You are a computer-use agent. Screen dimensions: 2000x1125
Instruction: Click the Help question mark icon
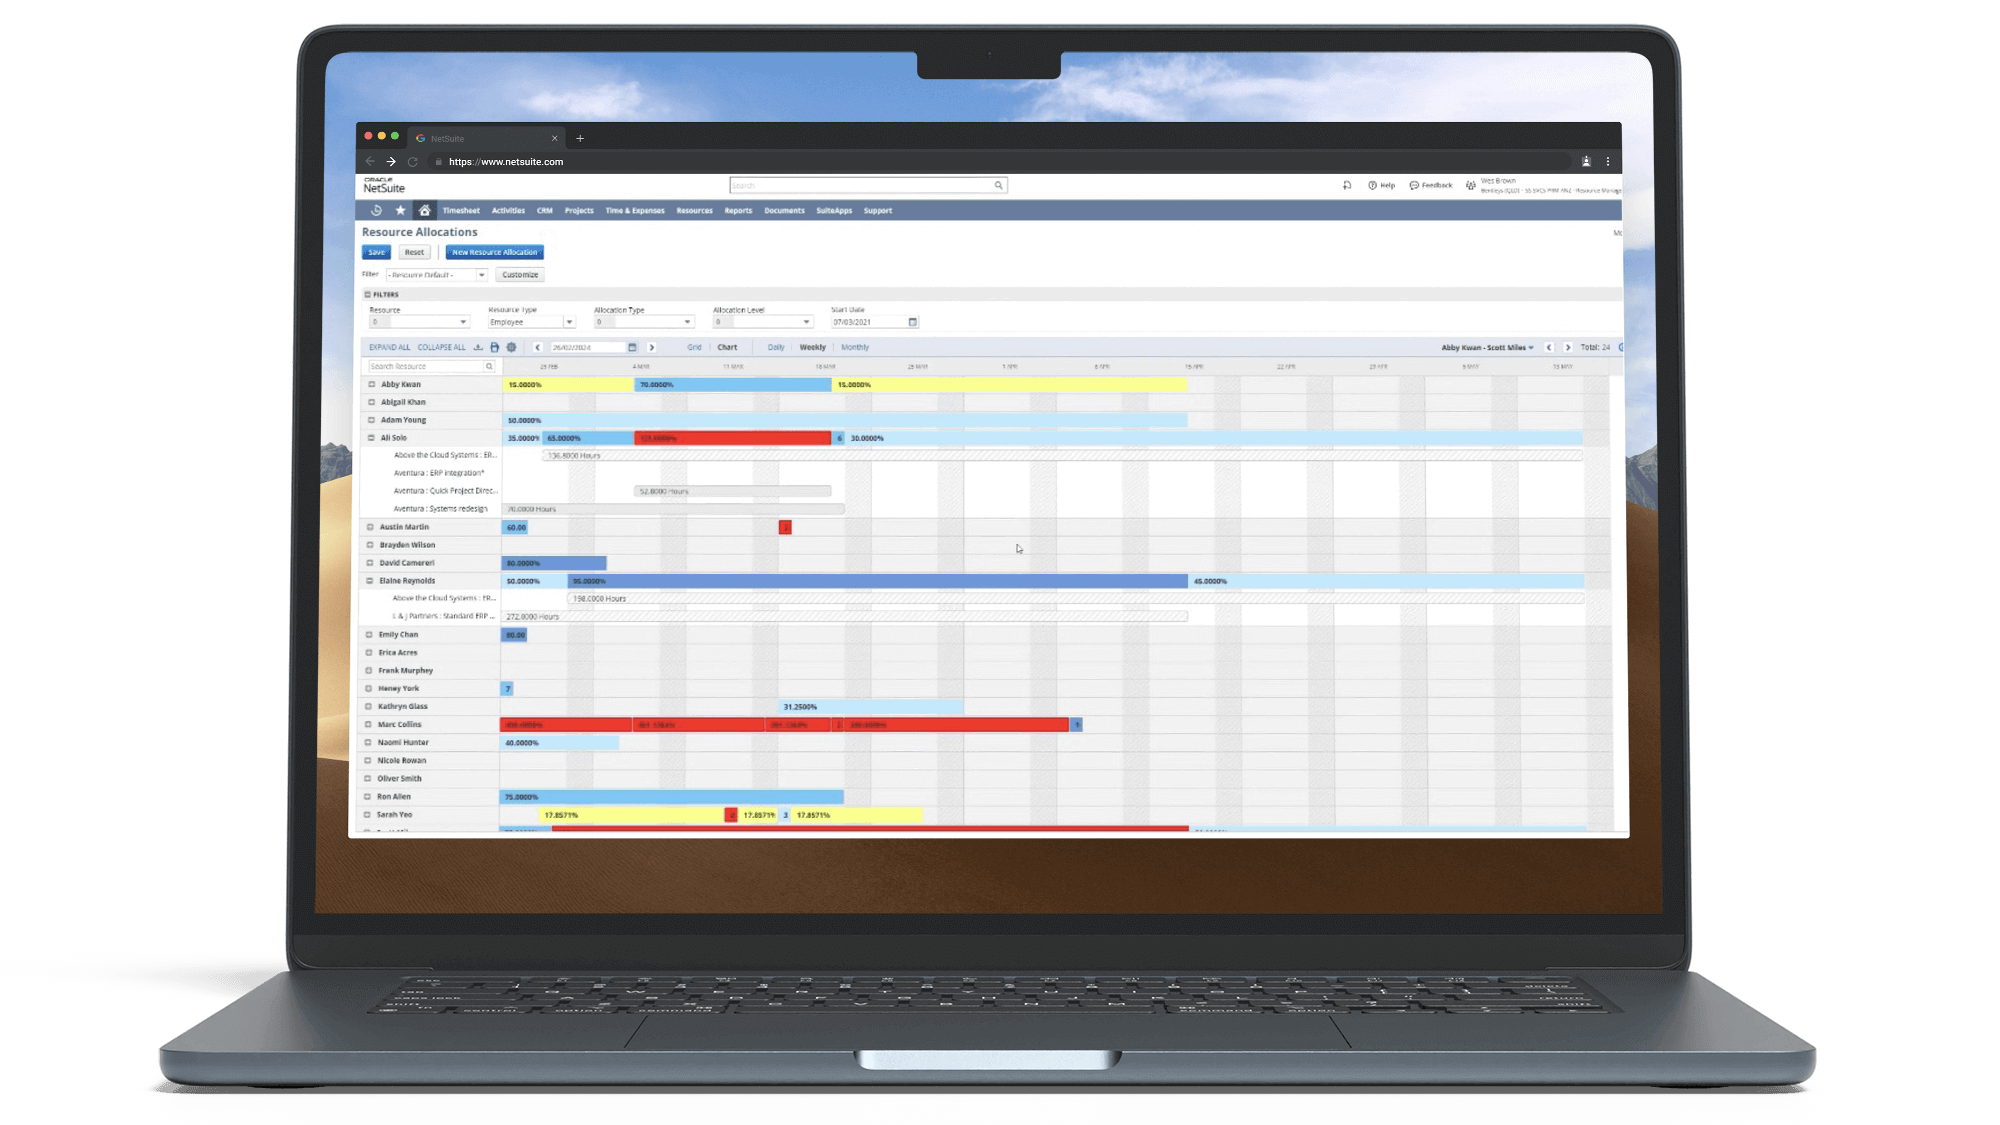(x=1372, y=185)
